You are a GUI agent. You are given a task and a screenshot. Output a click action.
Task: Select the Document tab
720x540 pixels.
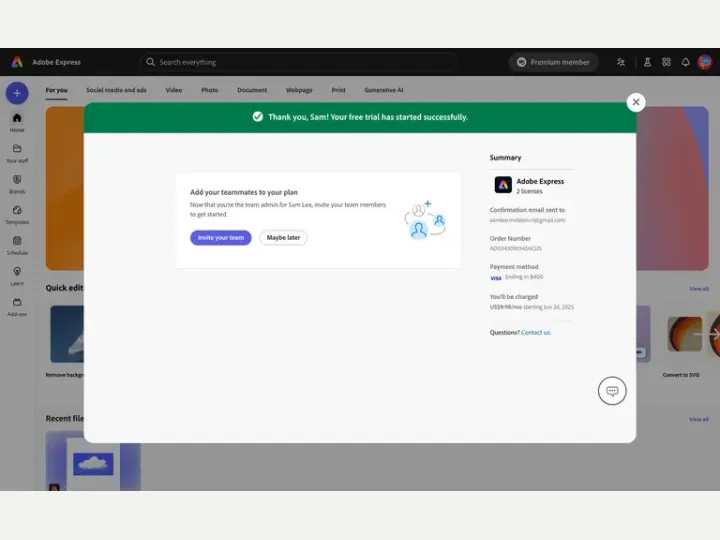coord(252,90)
